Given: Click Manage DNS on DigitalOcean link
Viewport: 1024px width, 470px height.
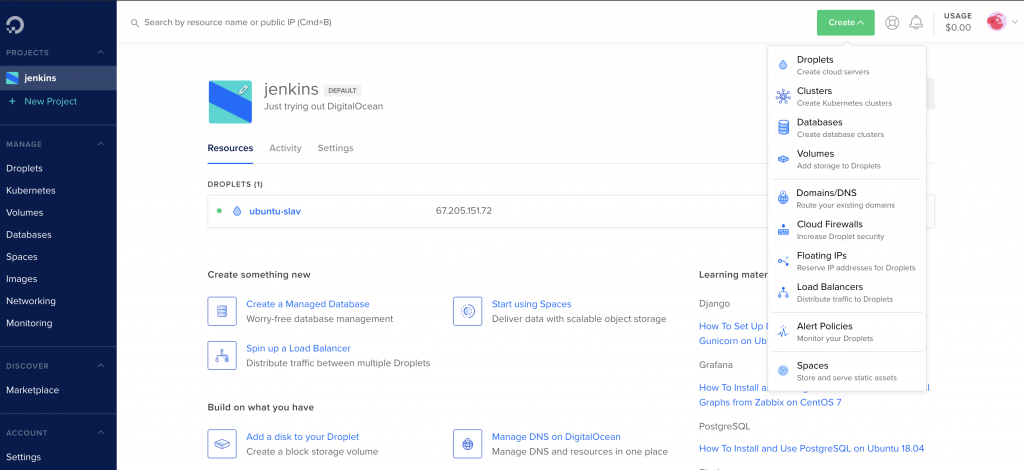Looking at the screenshot, I should (556, 437).
